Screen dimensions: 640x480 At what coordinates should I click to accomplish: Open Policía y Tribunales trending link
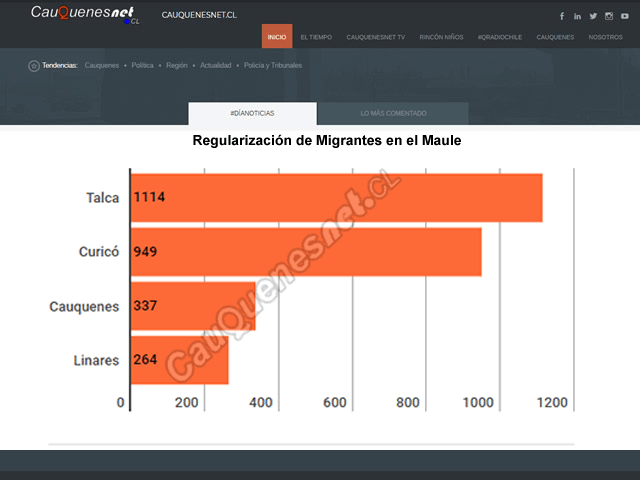[273, 65]
